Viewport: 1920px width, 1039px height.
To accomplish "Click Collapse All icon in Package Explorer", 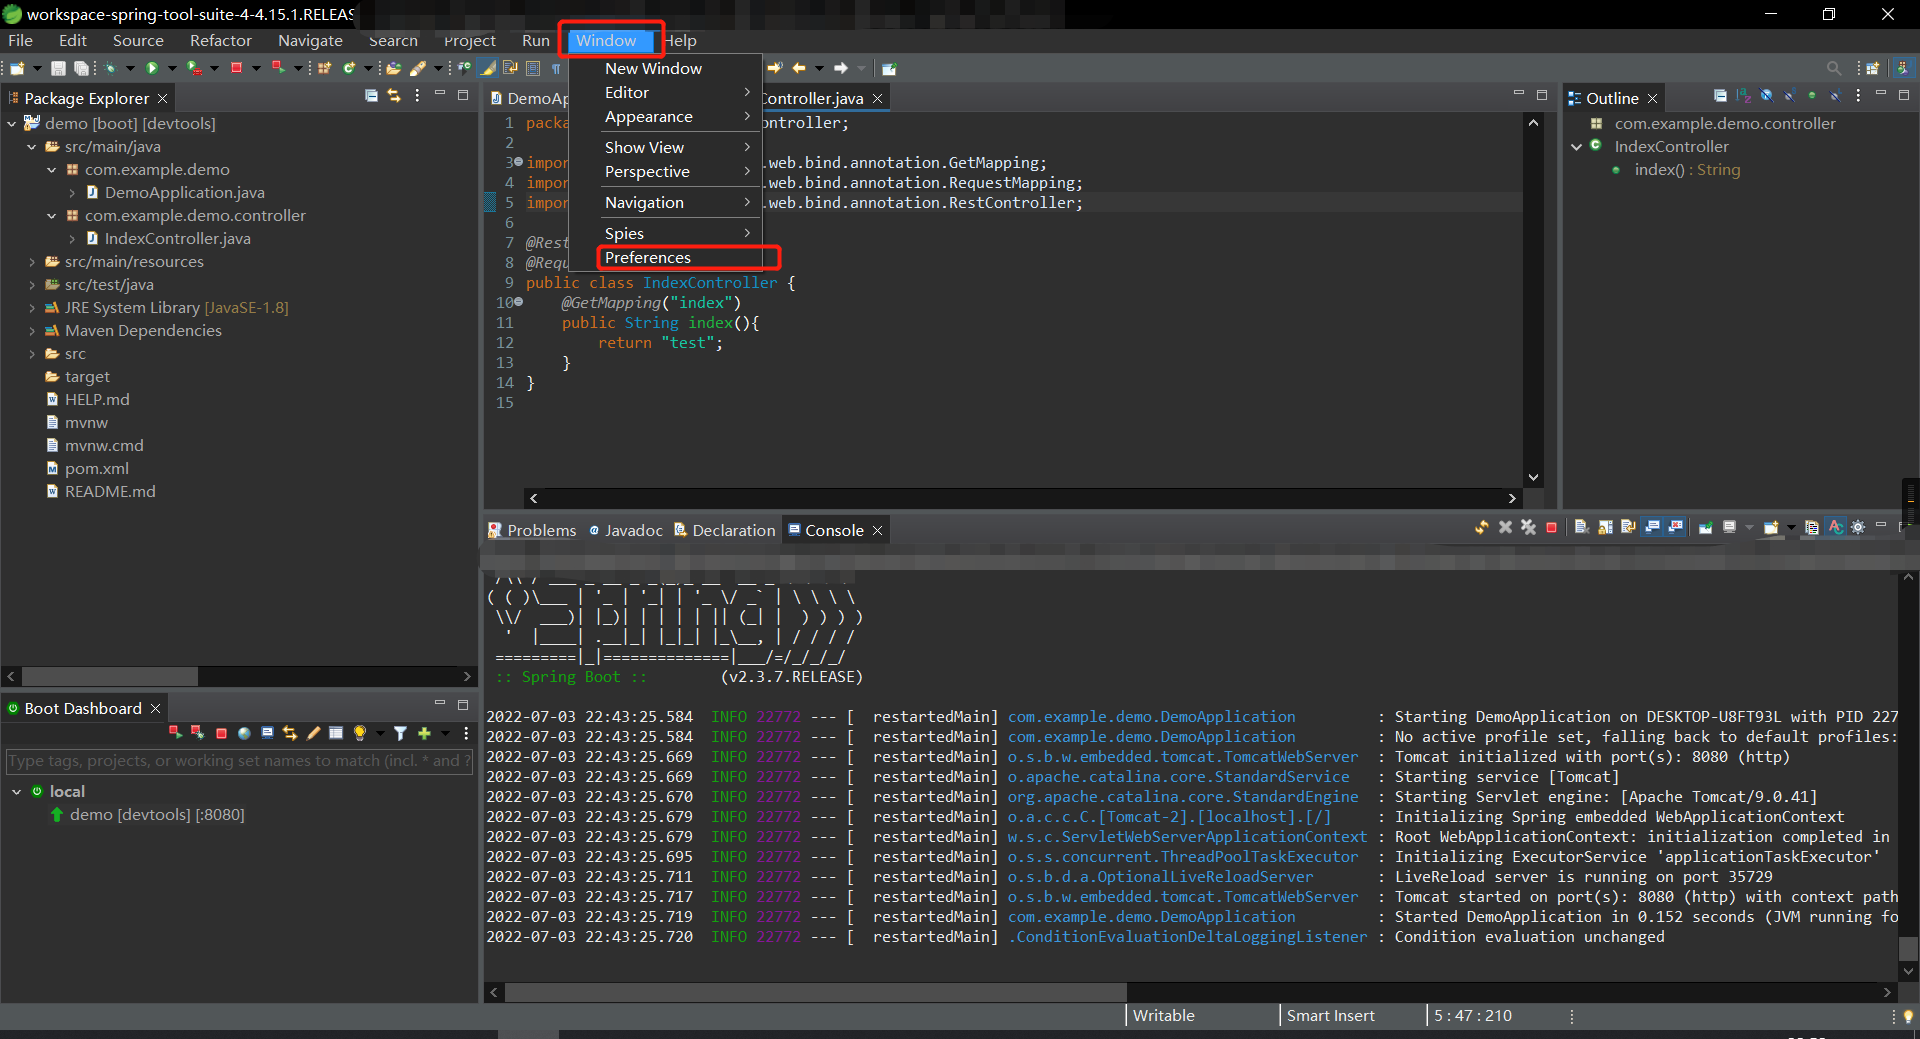I will pos(371,96).
